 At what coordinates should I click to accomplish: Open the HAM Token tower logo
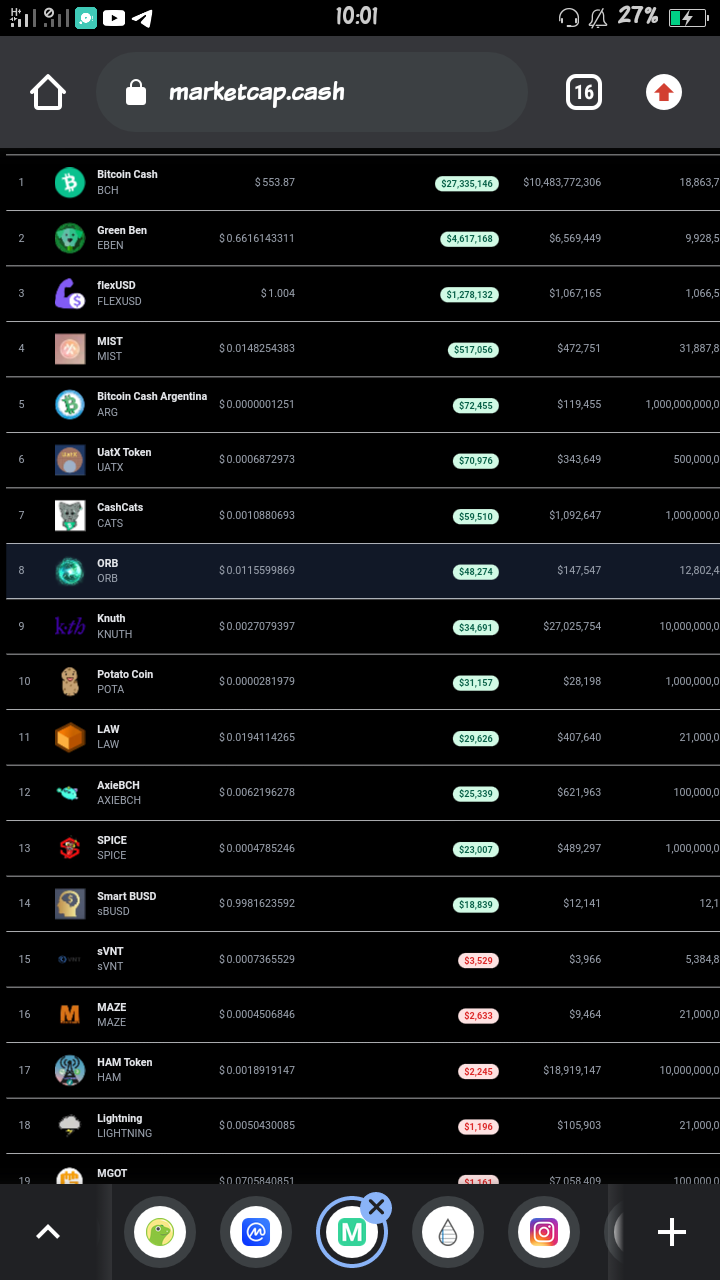[x=70, y=1070]
